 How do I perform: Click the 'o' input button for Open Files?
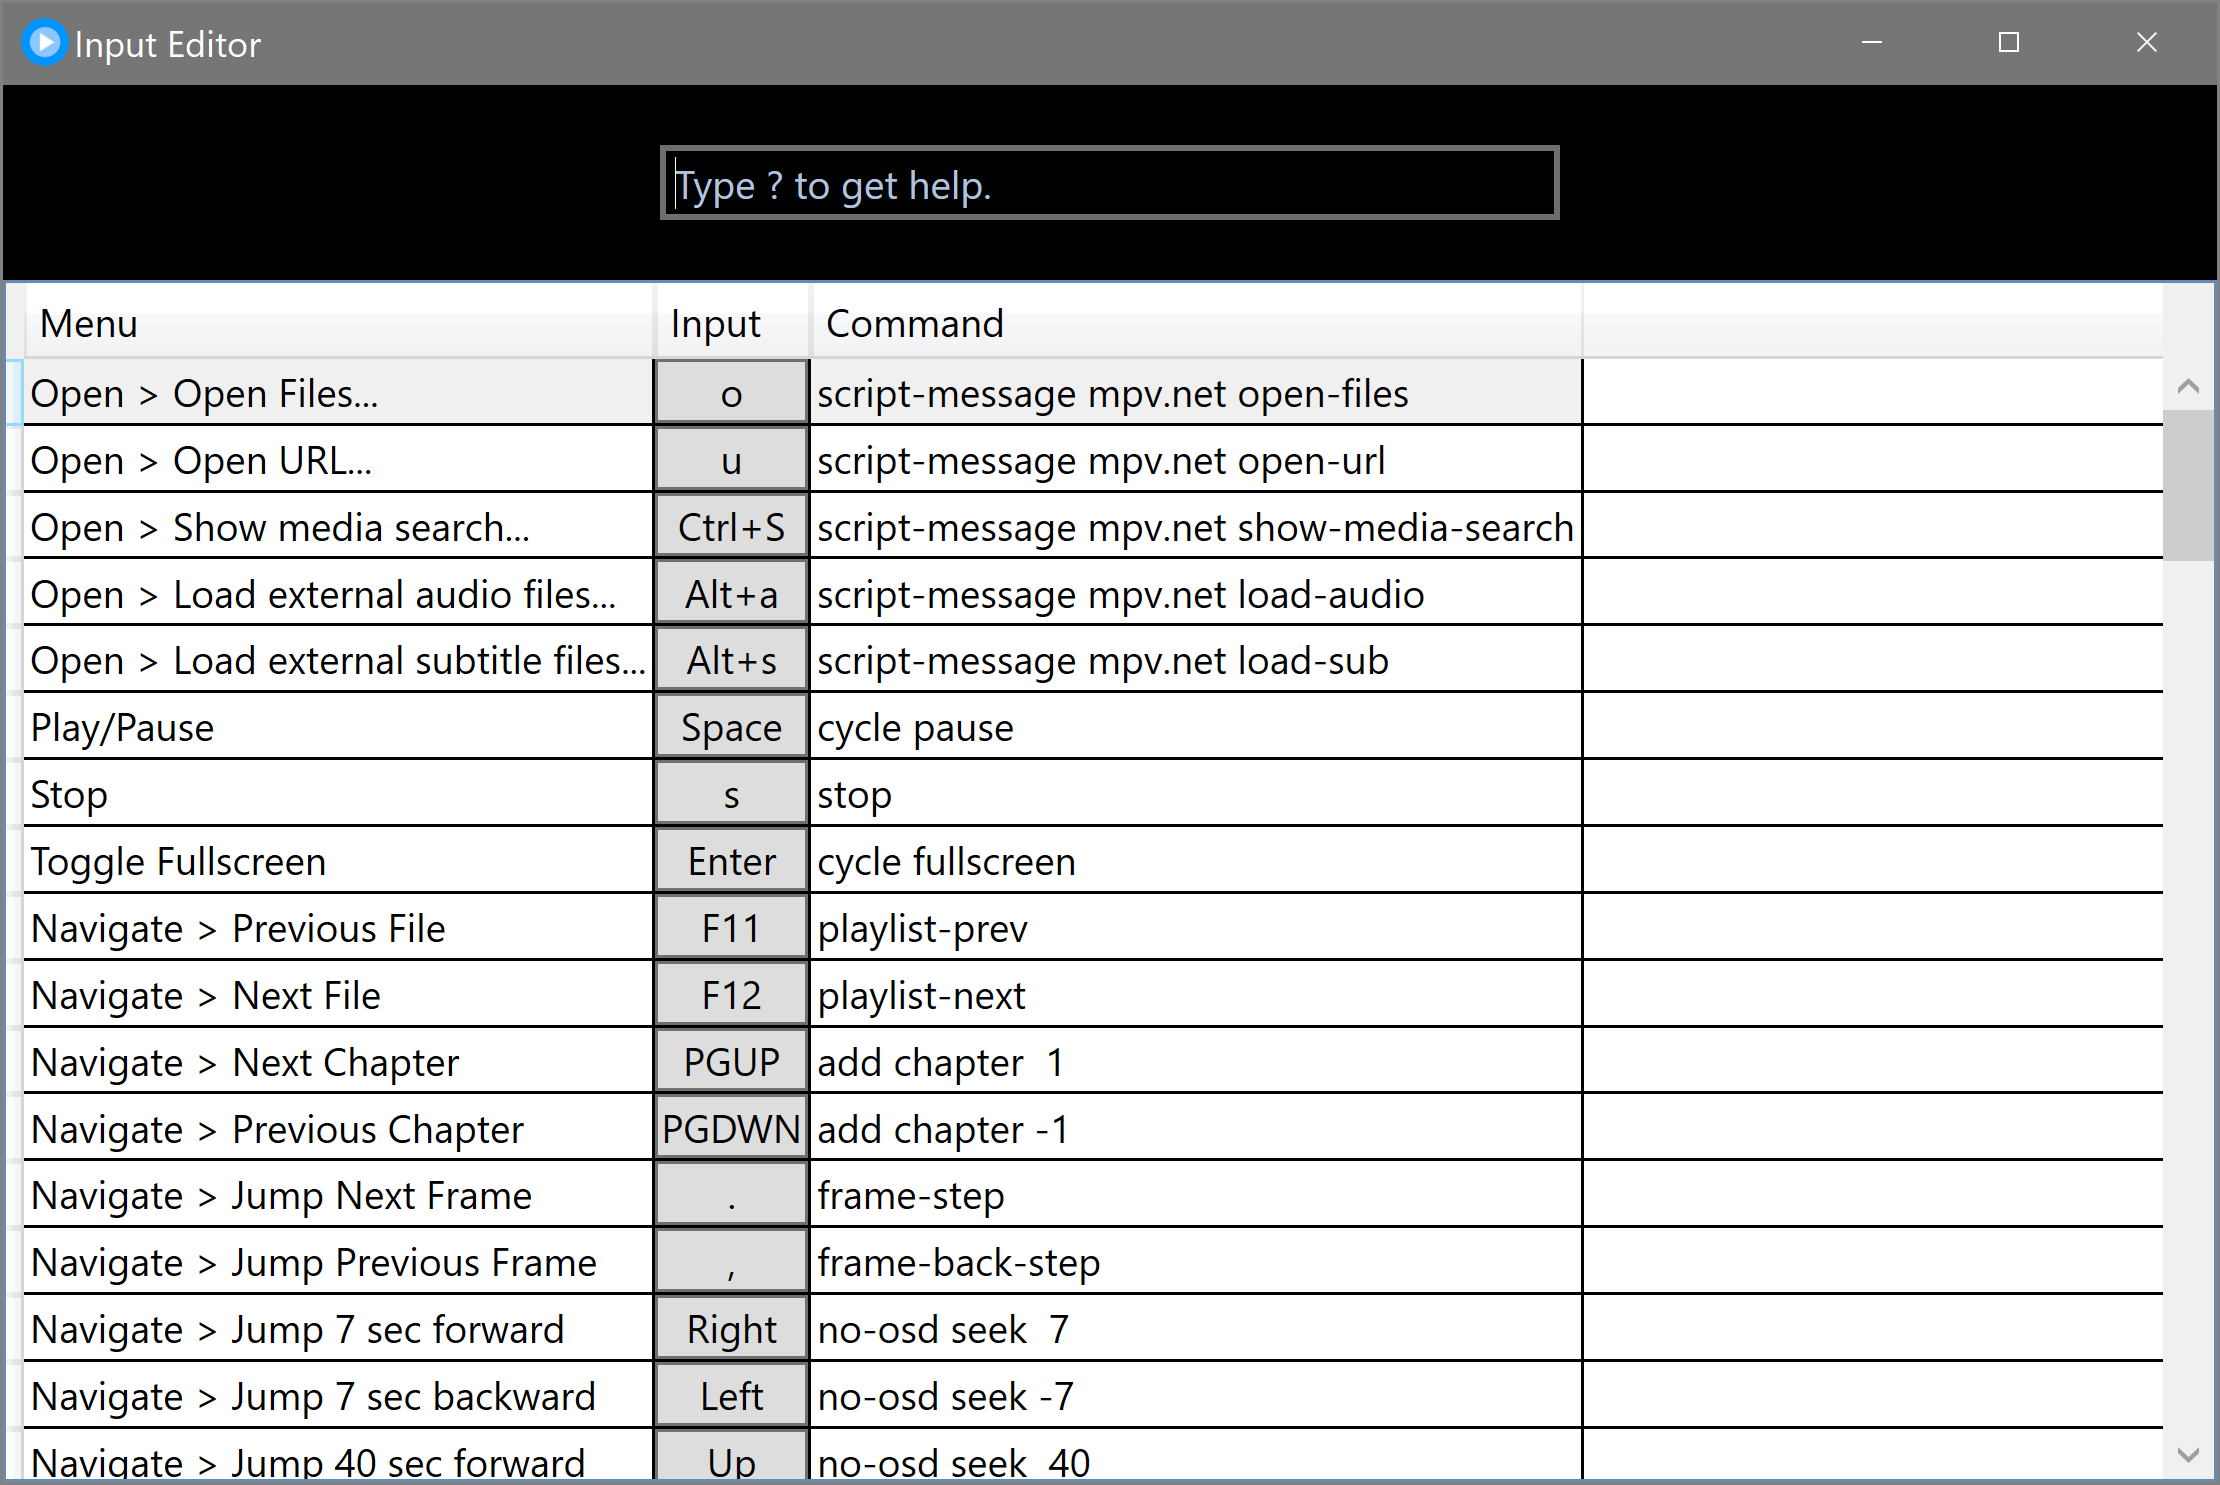731,393
